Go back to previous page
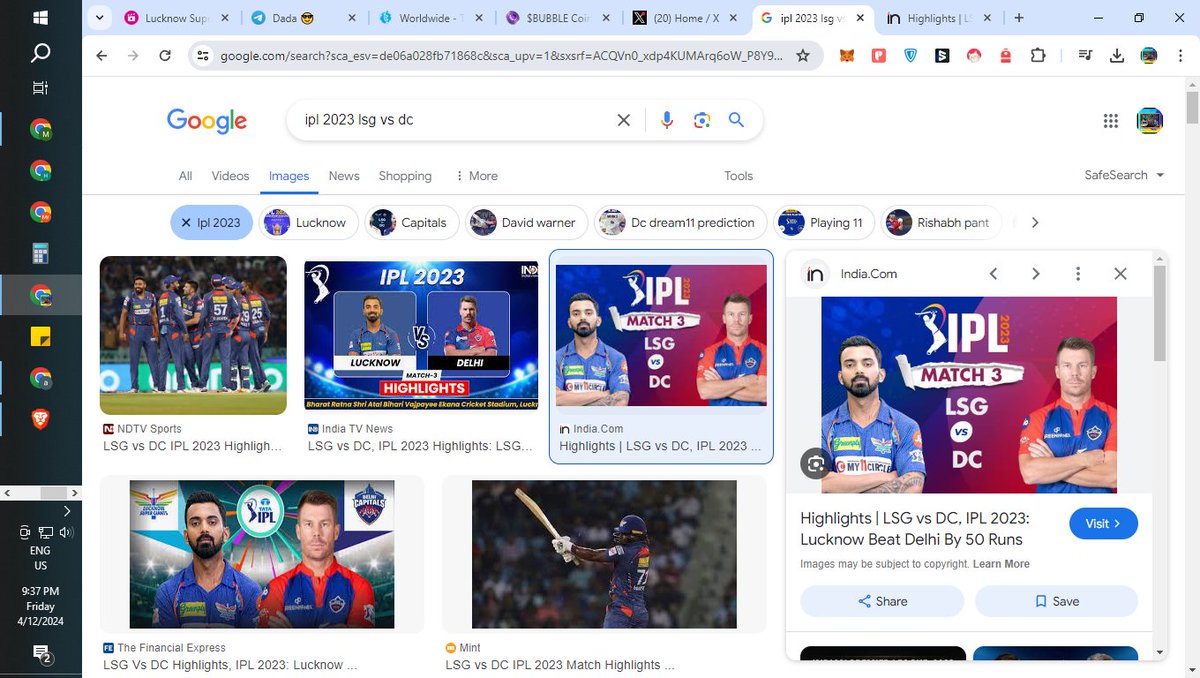This screenshot has height=678, width=1200. (101, 56)
